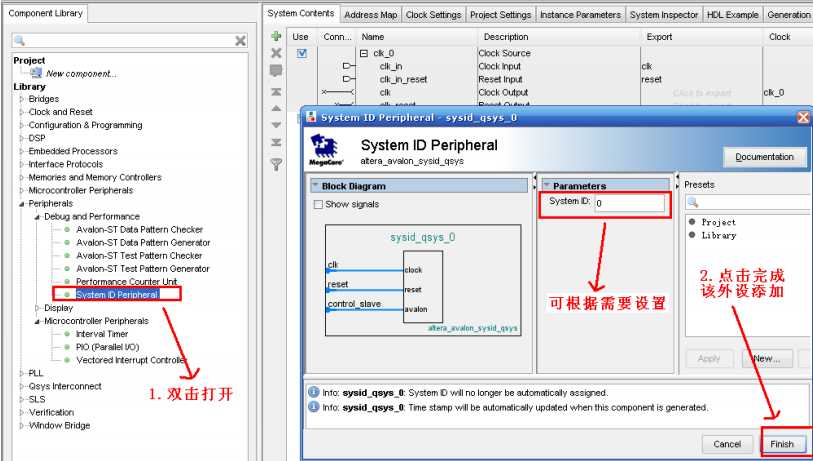Click the filter funnel icon
Image resolution: width=813 pixels, height=461 pixels.
(x=276, y=164)
